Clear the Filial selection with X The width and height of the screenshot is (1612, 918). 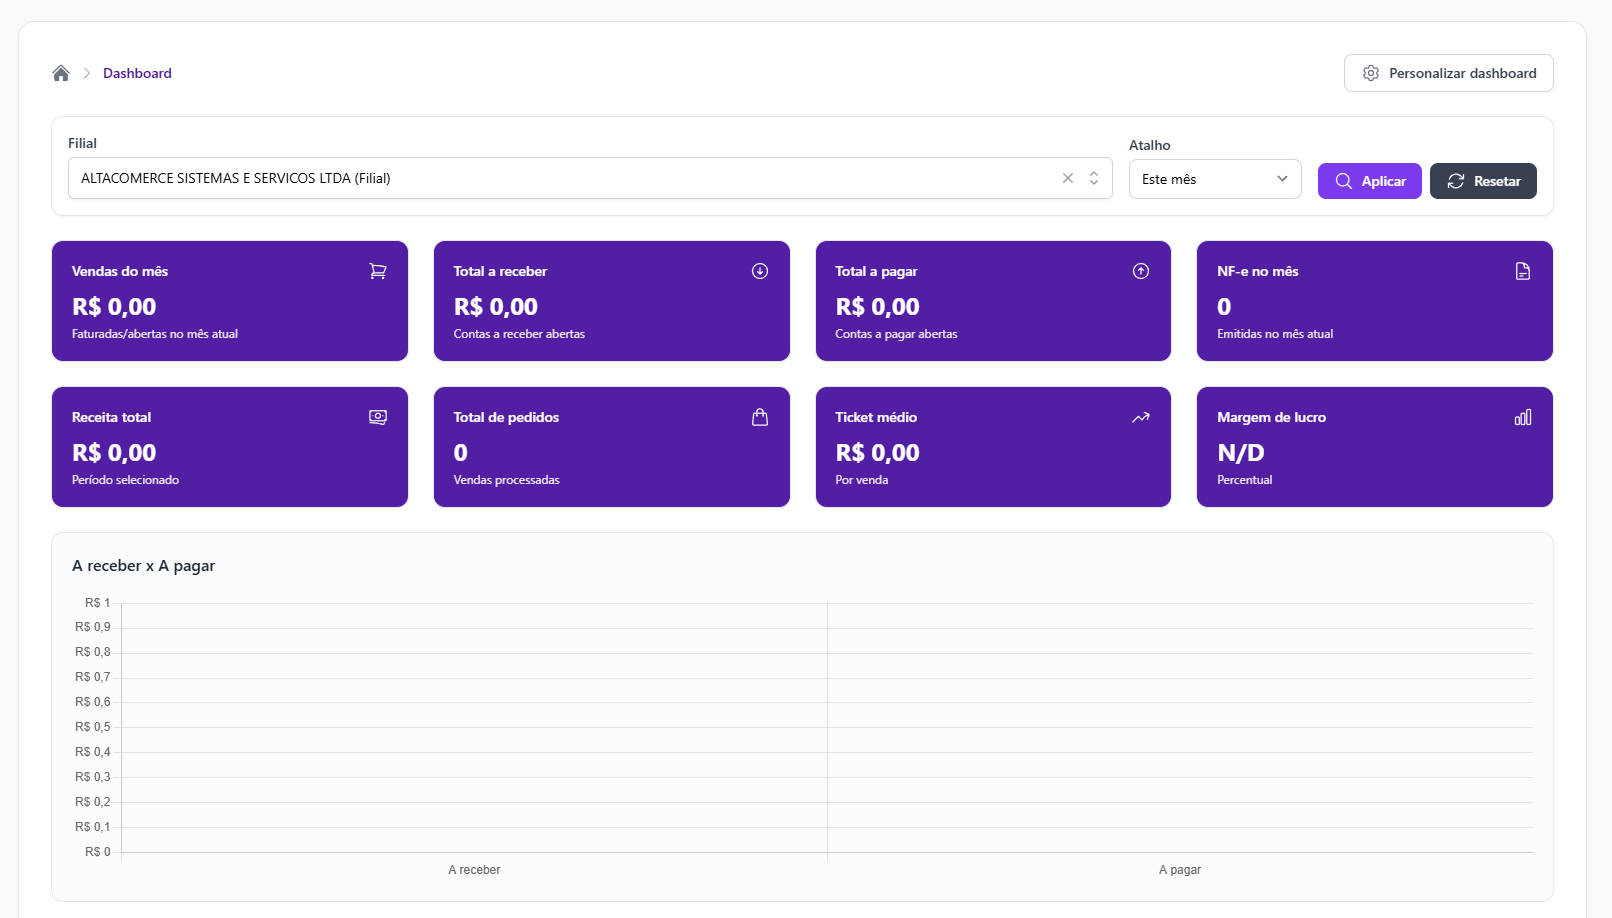[x=1068, y=178]
